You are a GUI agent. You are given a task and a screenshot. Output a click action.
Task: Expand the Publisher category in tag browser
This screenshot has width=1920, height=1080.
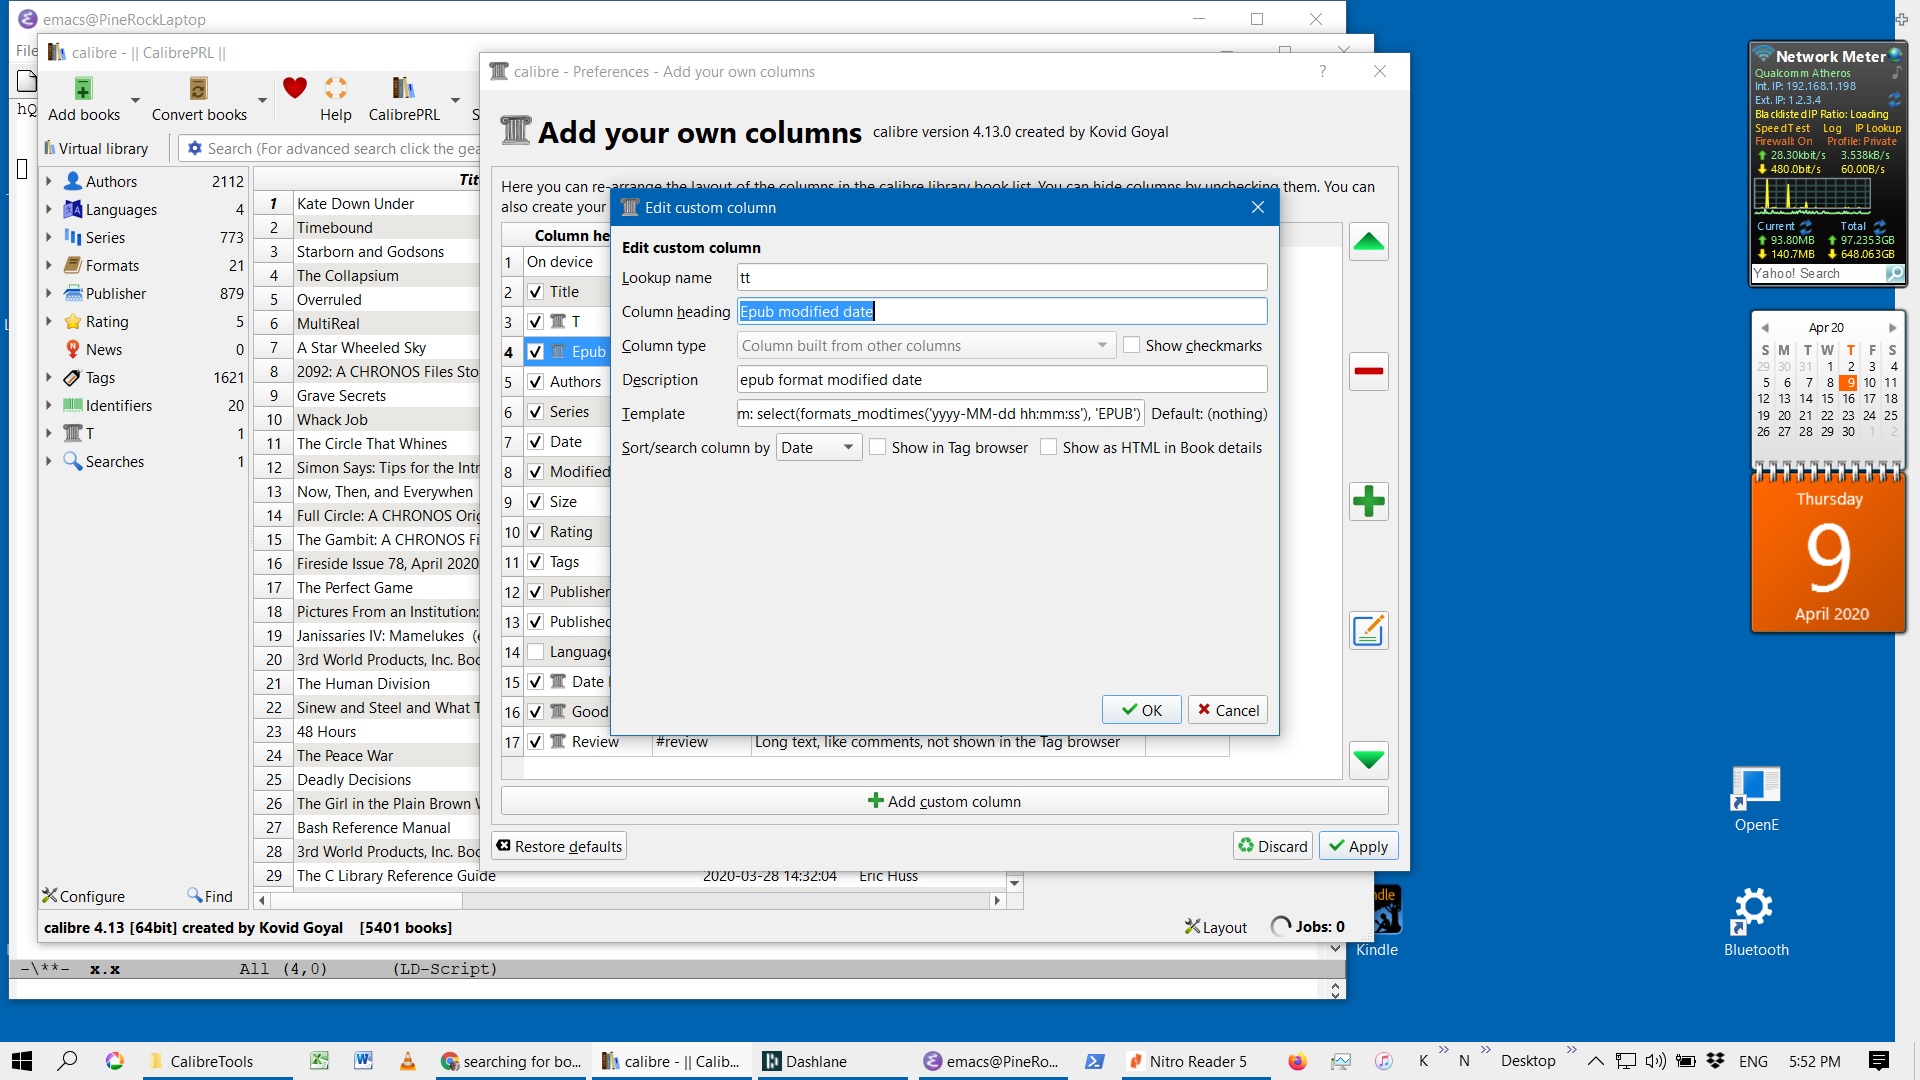pyautogui.click(x=48, y=293)
